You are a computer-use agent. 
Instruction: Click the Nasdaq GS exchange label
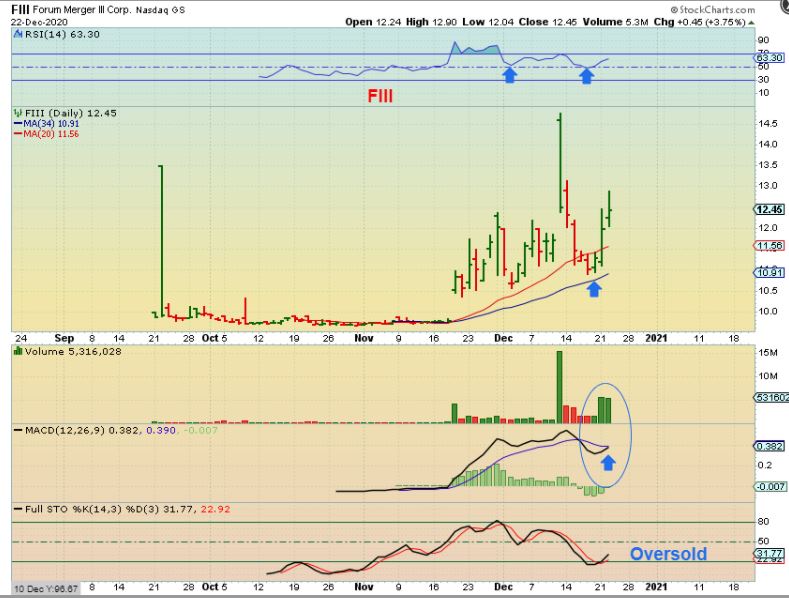(160, 10)
